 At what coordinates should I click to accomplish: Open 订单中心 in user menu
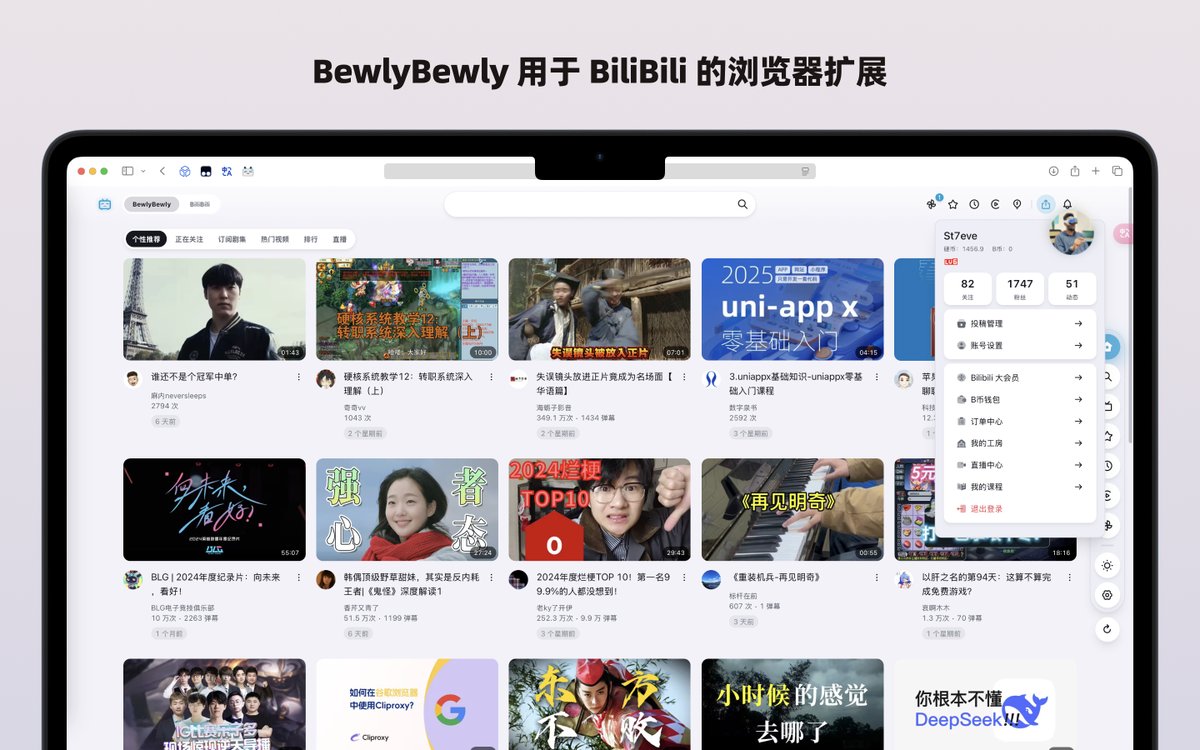tap(1019, 422)
